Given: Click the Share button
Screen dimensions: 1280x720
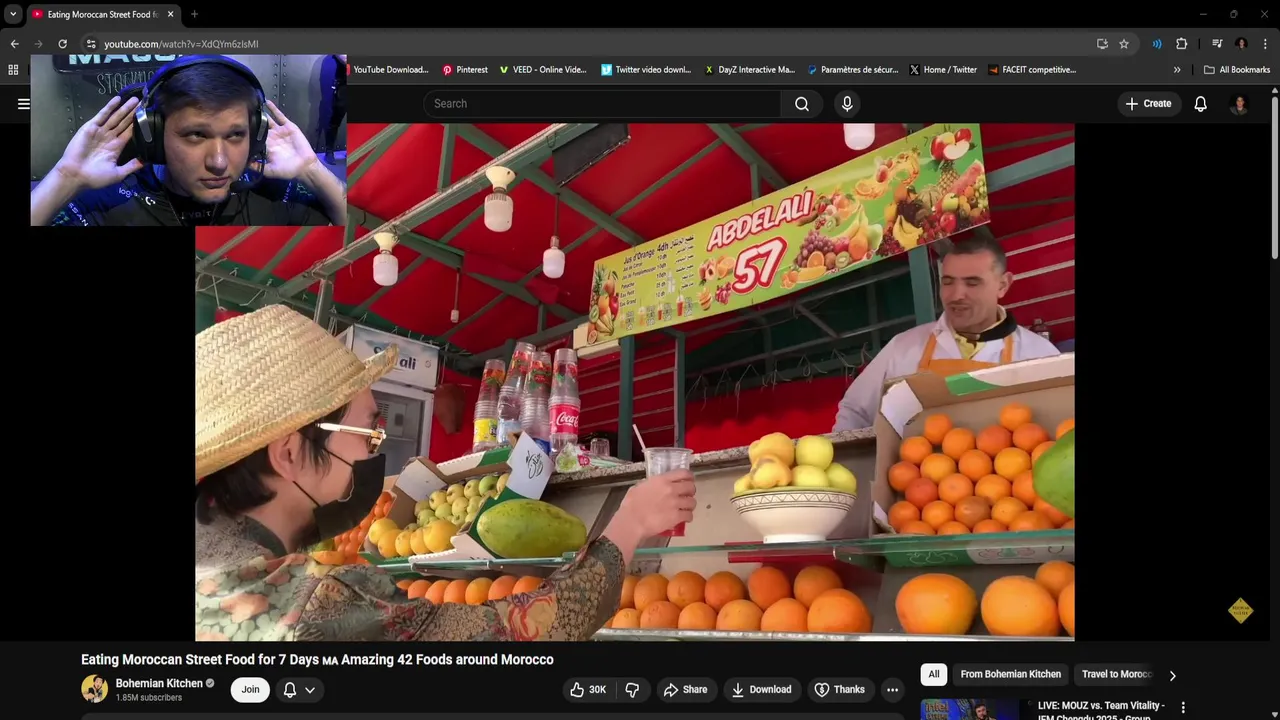Looking at the screenshot, I should click(686, 690).
